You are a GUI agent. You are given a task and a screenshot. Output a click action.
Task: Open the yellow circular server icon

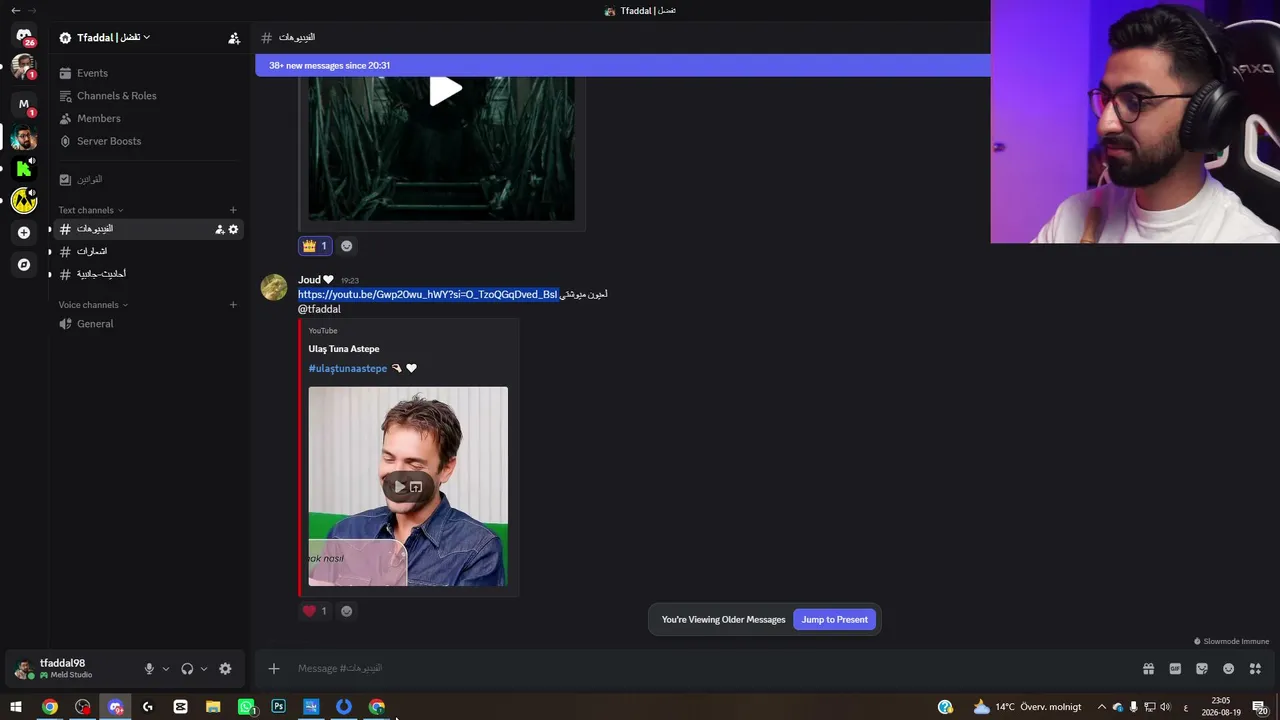(x=24, y=200)
